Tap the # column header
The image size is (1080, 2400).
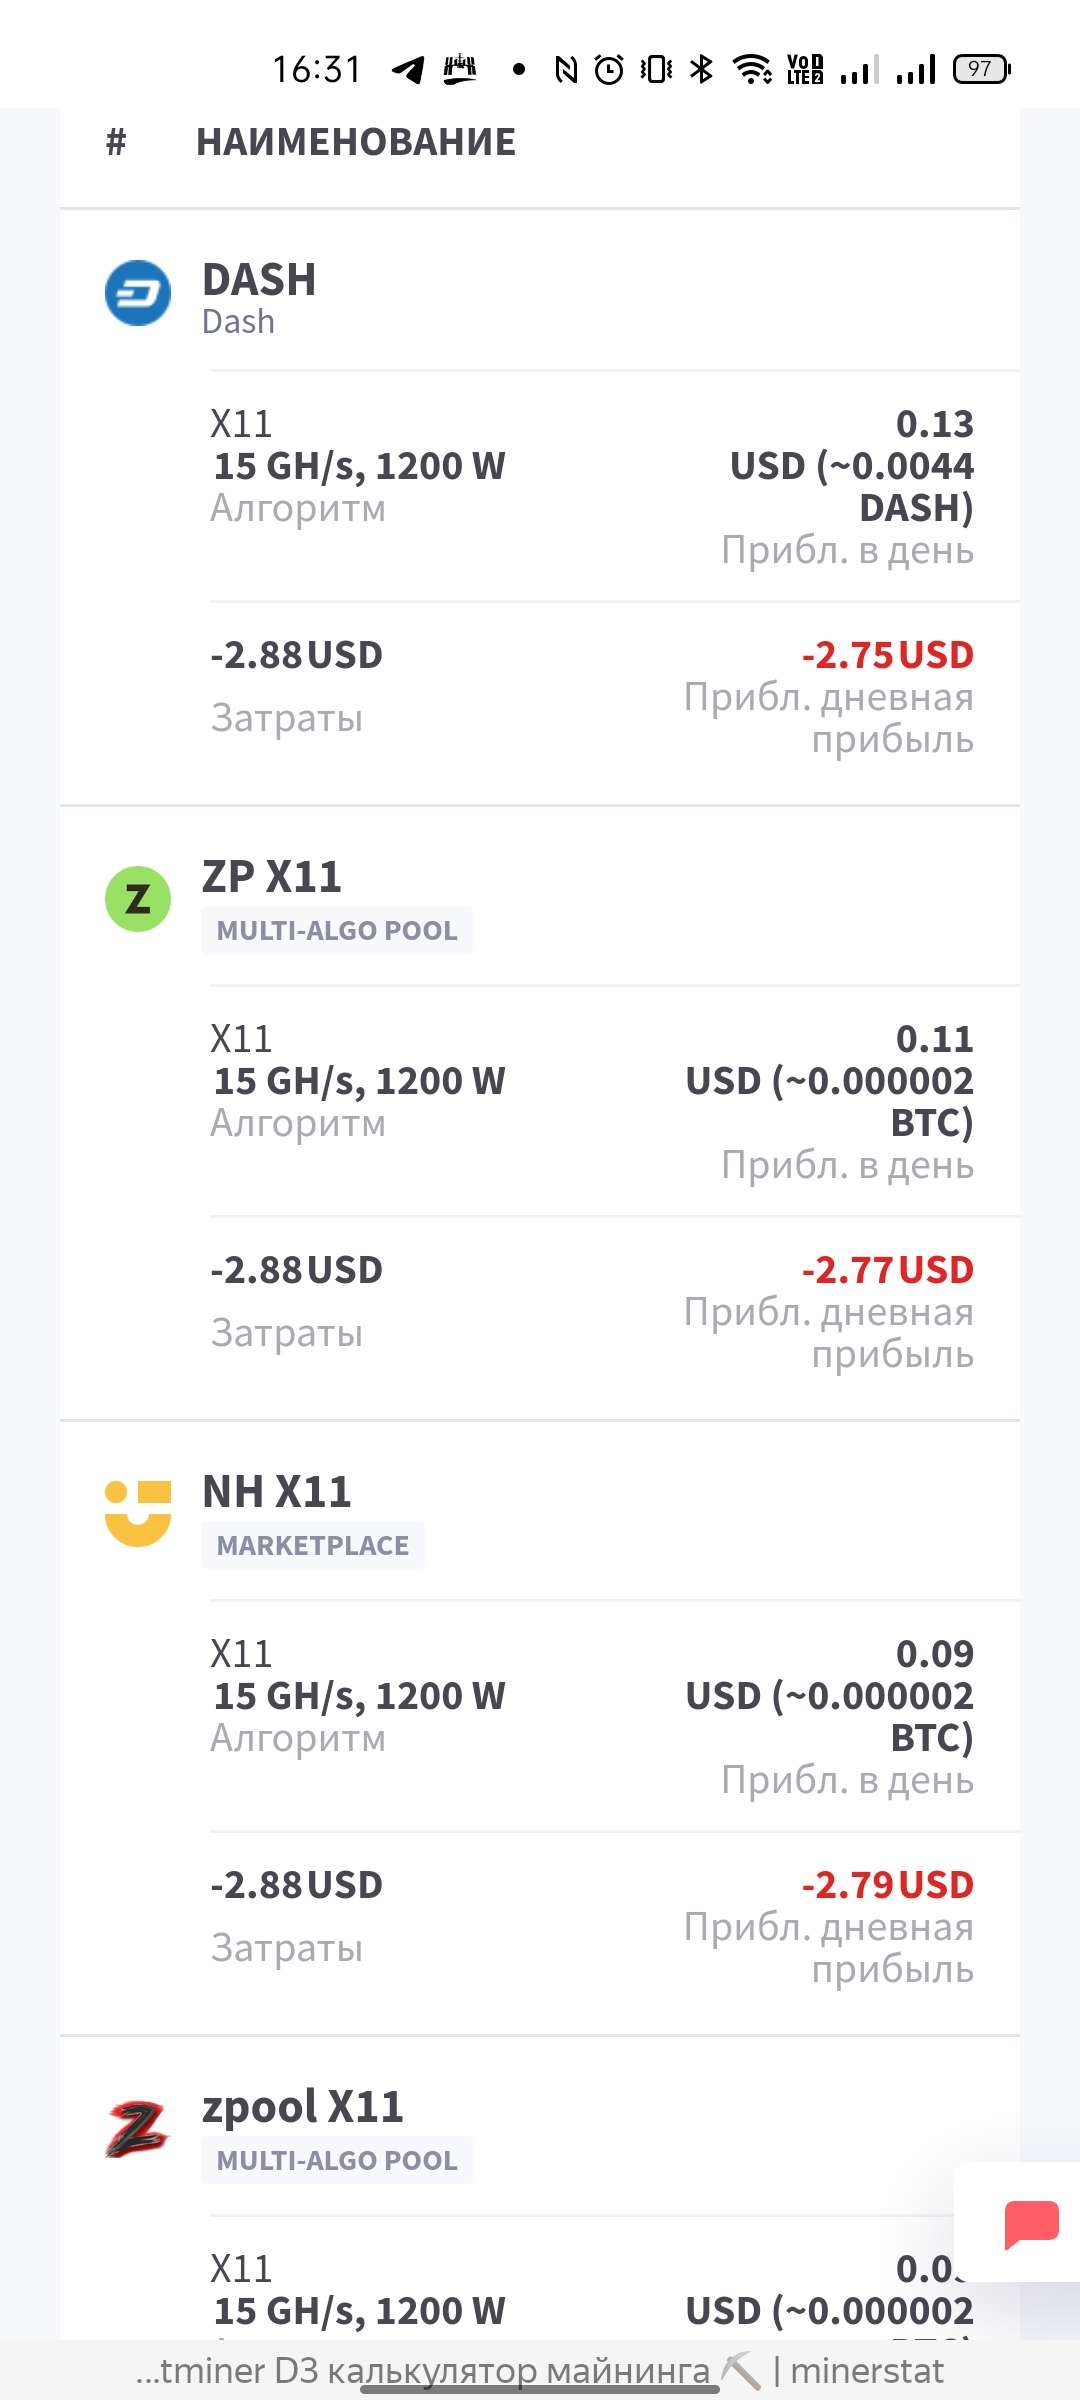[116, 142]
